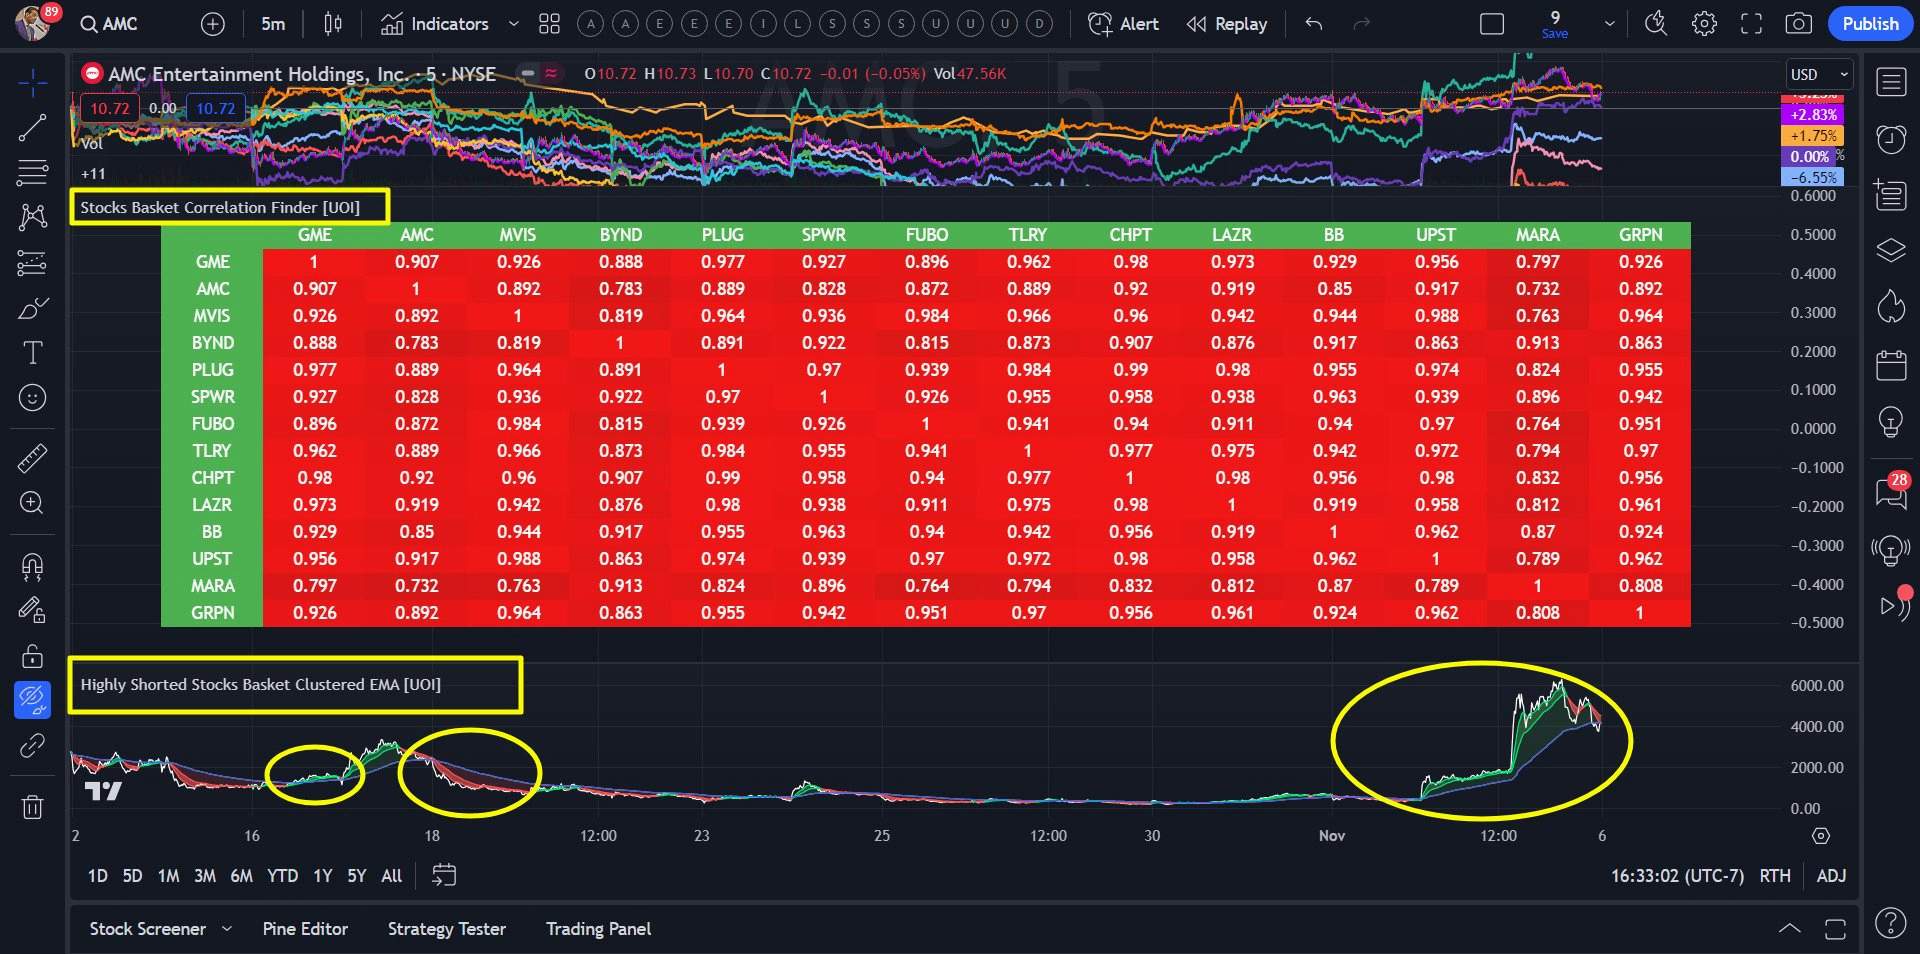This screenshot has height=954, width=1920.
Task: Toggle magnet mode for drawings
Action: pyautogui.click(x=32, y=566)
